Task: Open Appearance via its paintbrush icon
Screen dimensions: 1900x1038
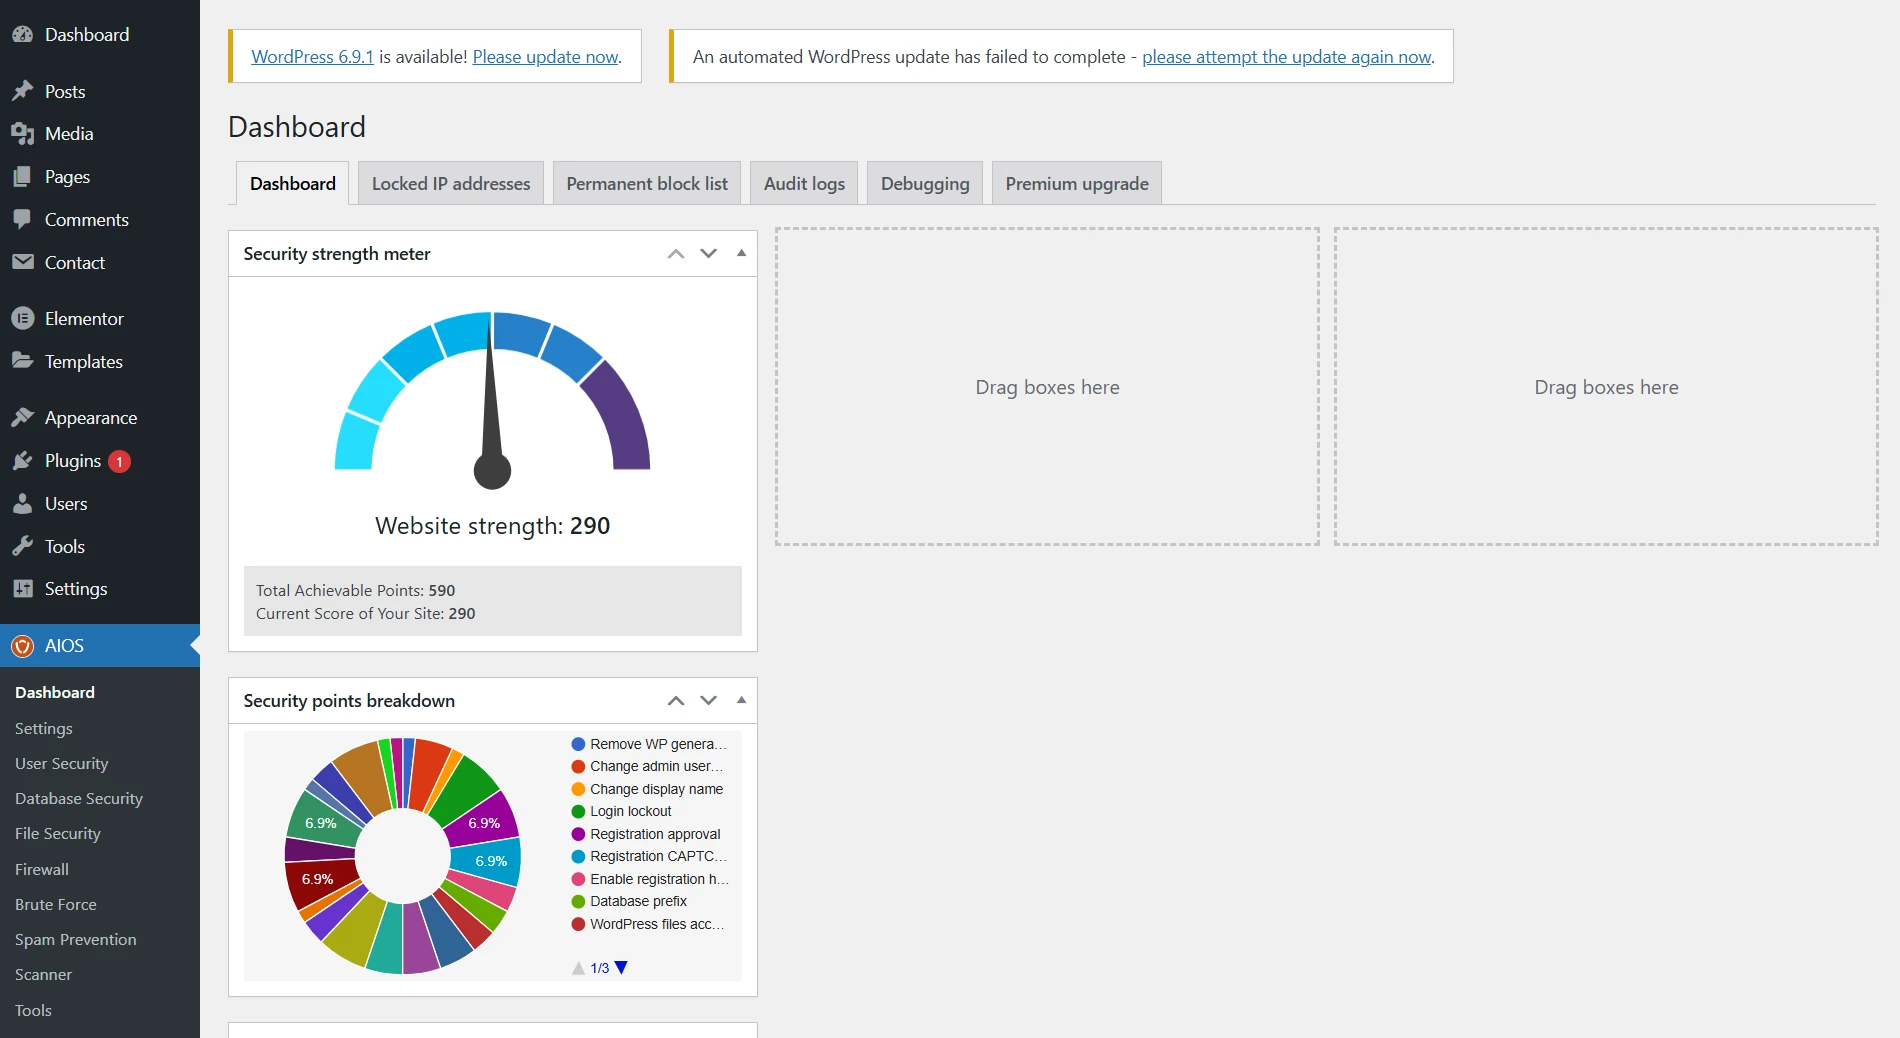Action: tap(22, 417)
